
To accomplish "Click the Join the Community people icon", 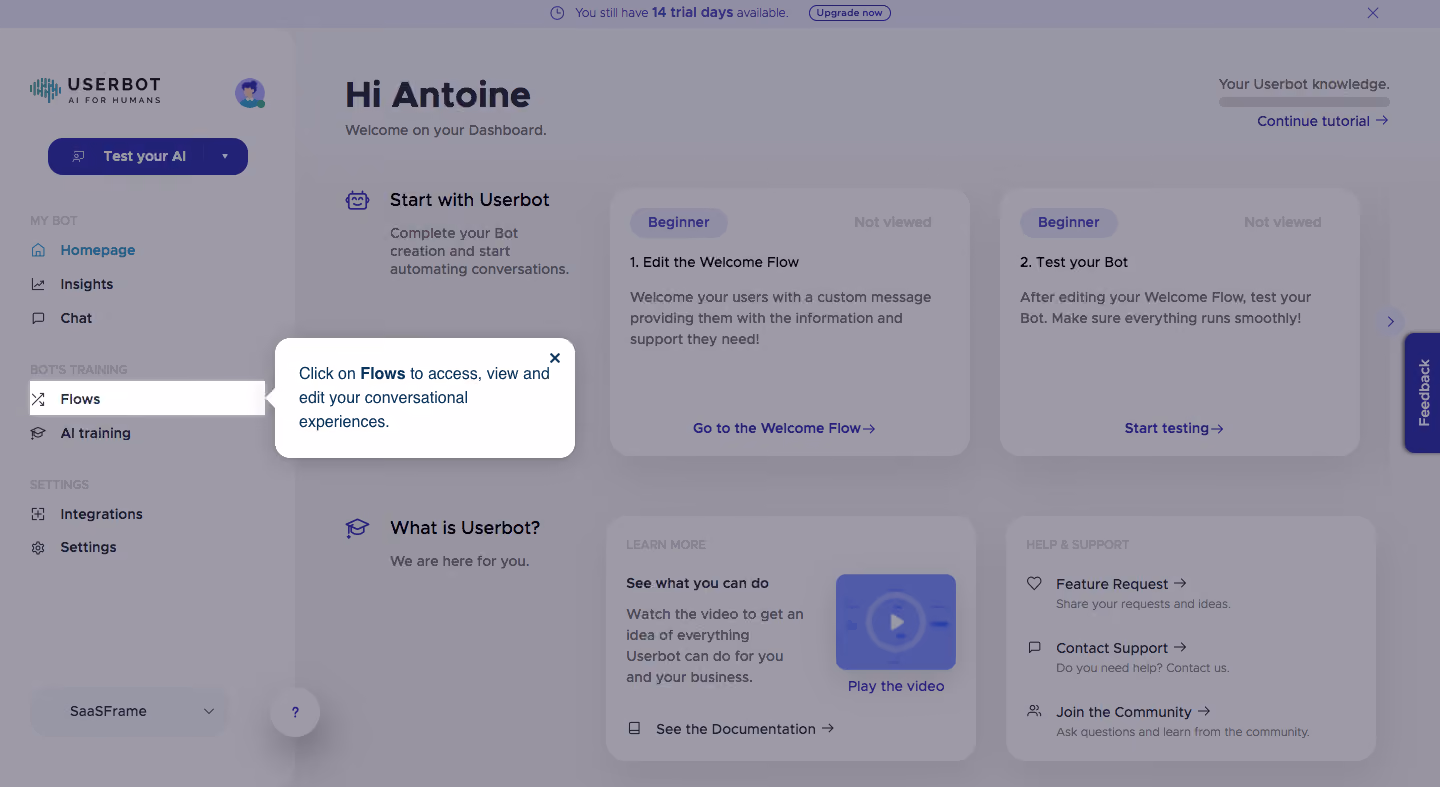I will point(1034,711).
